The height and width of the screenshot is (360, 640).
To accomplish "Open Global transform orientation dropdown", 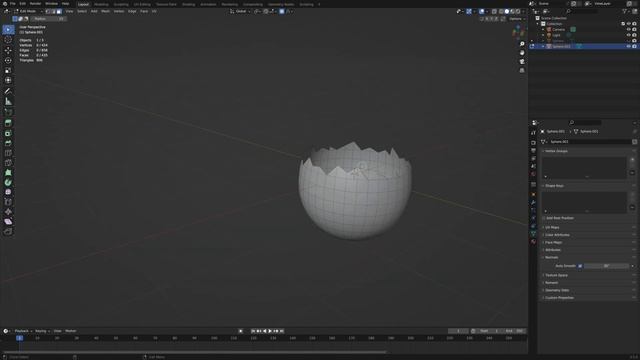I will point(240,11).
